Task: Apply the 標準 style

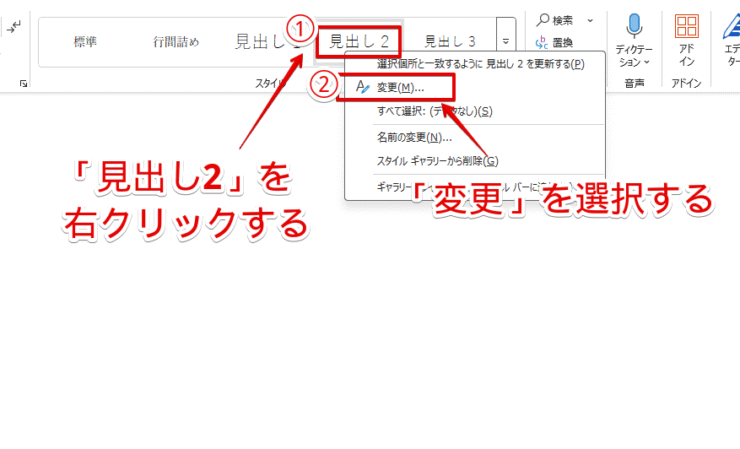Action: pos(84,42)
